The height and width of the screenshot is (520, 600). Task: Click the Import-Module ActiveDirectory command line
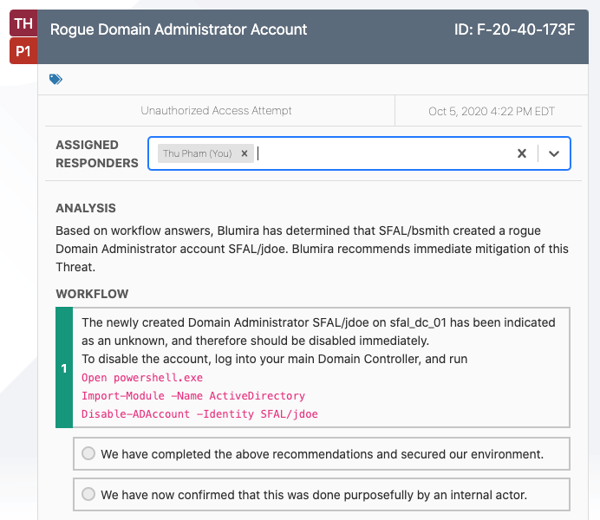coord(193,396)
